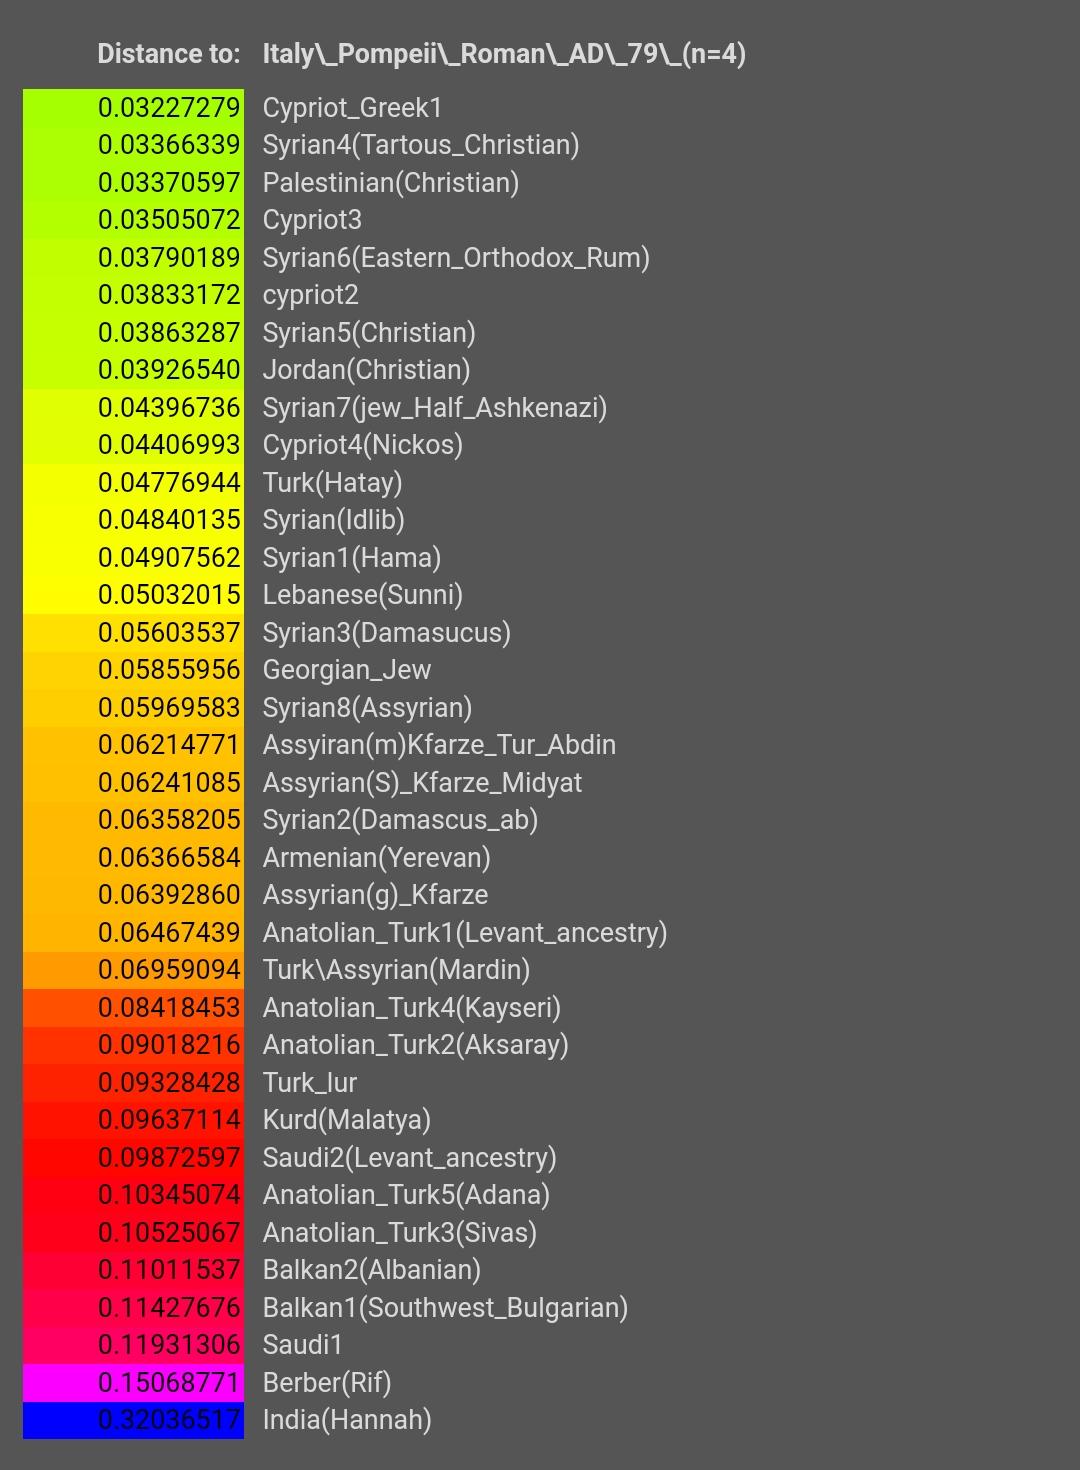
Task: Select the Syrian5(Christian) label
Action: pyautogui.click(x=369, y=333)
